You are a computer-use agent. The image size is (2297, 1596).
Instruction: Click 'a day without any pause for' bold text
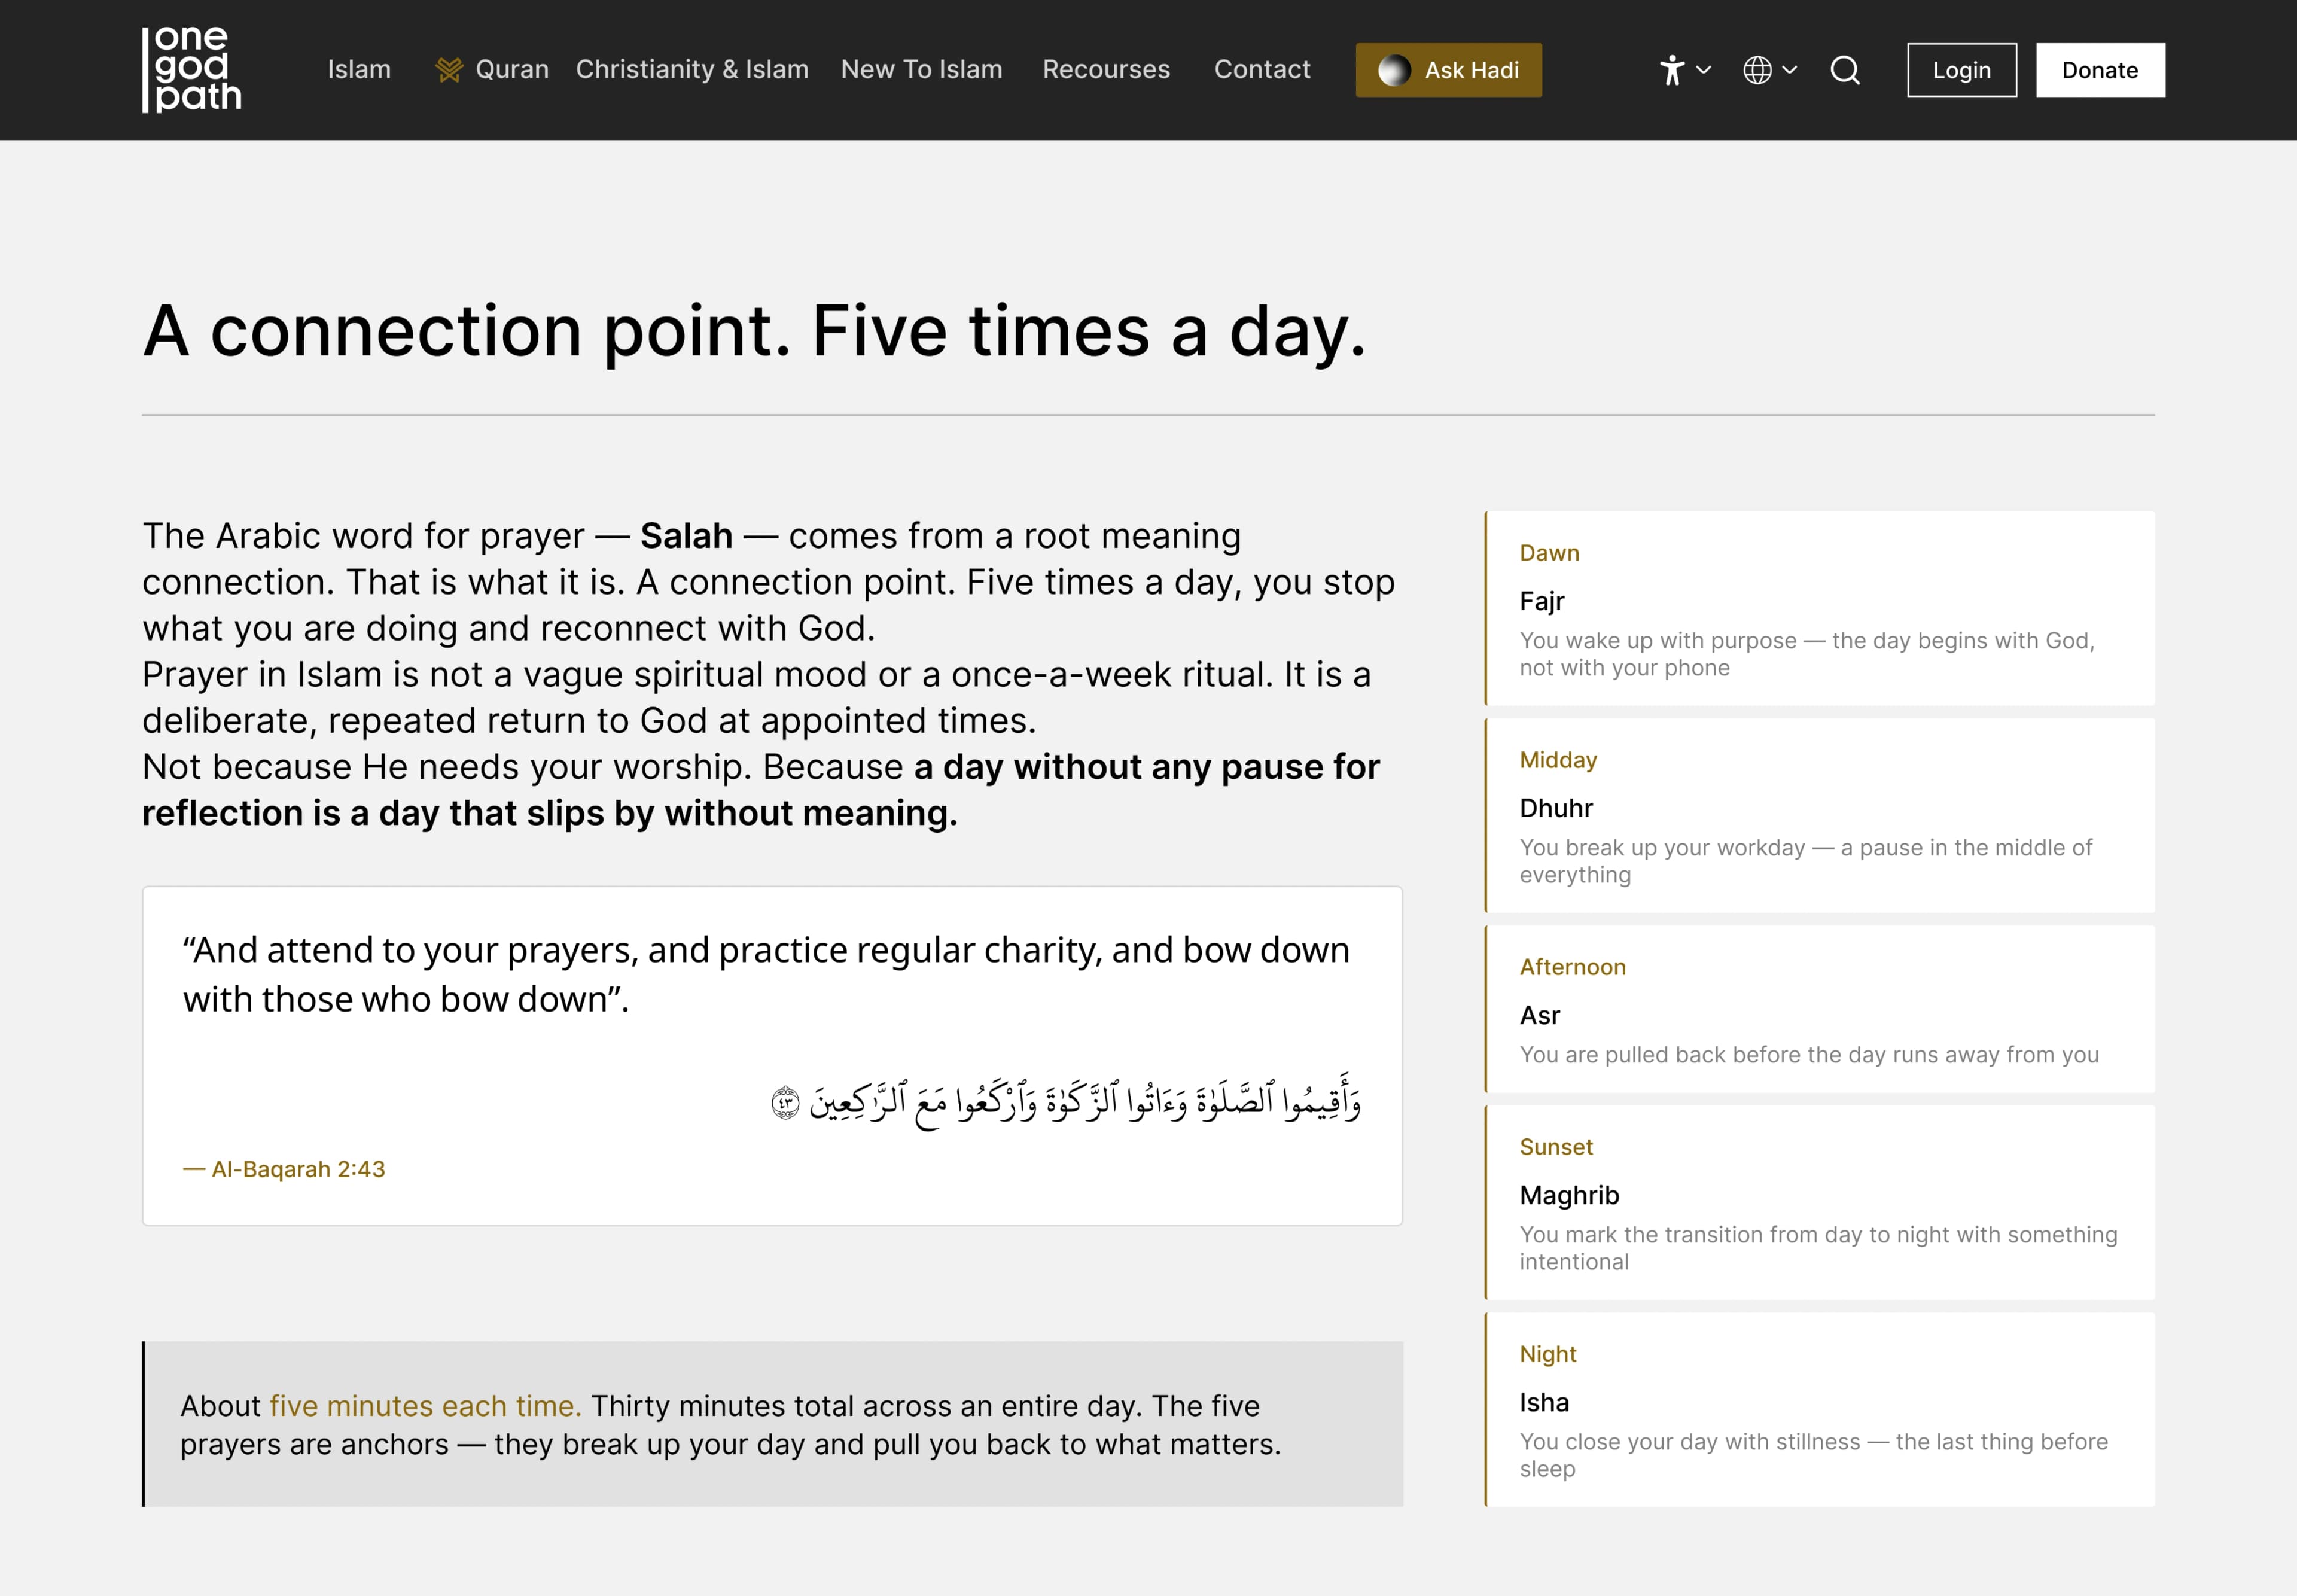(x=1146, y=767)
